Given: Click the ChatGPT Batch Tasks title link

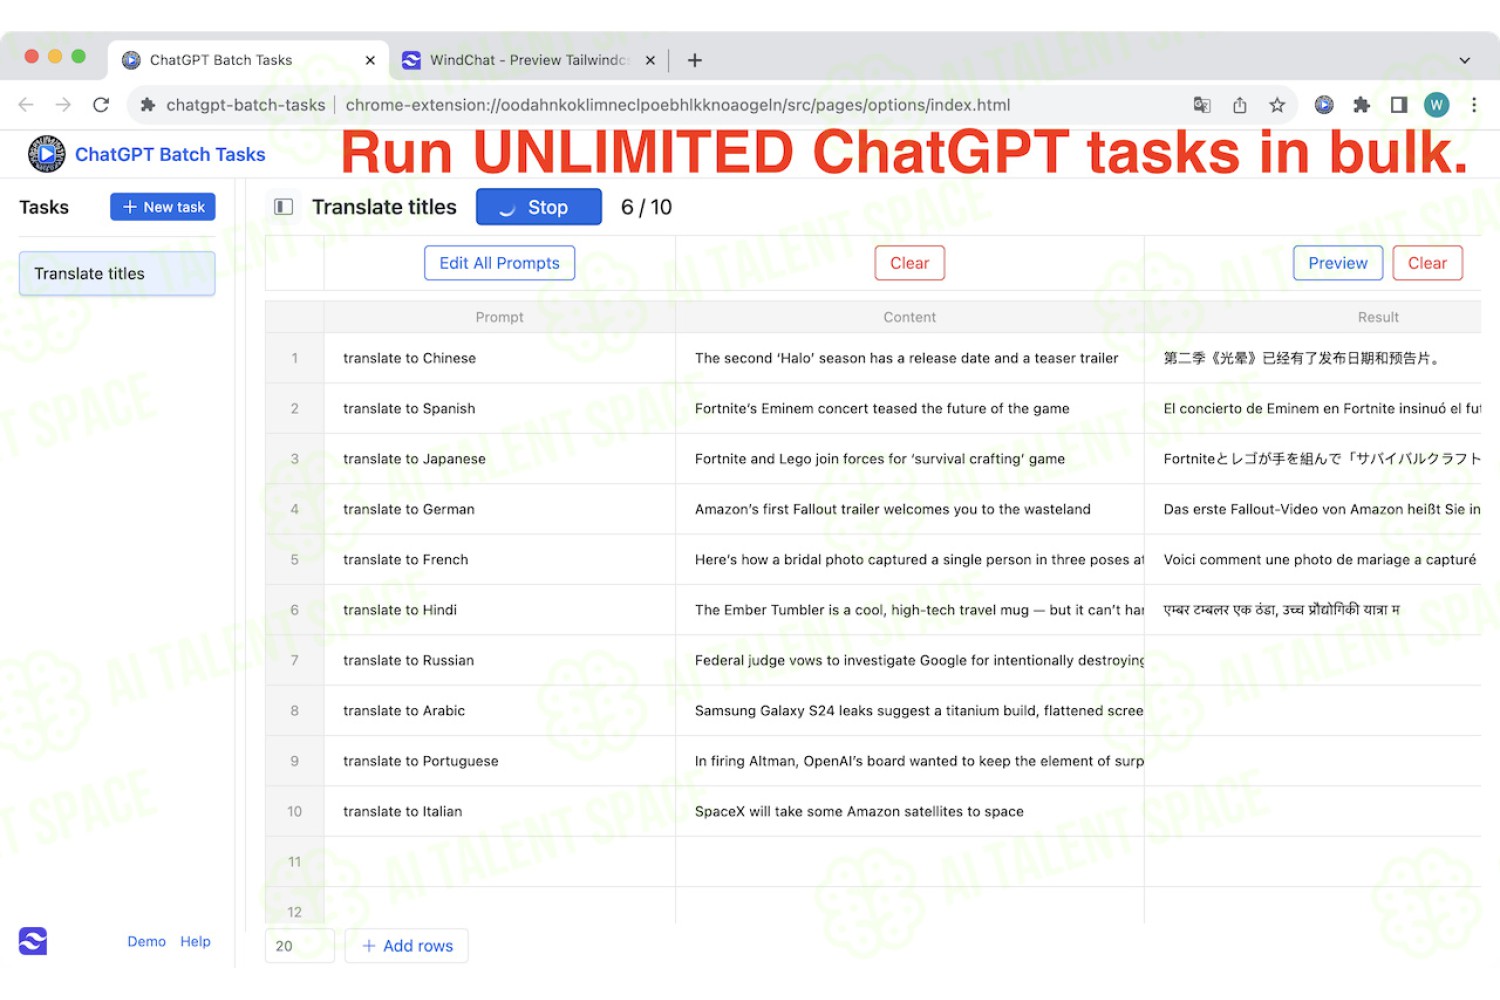Looking at the screenshot, I should point(170,154).
